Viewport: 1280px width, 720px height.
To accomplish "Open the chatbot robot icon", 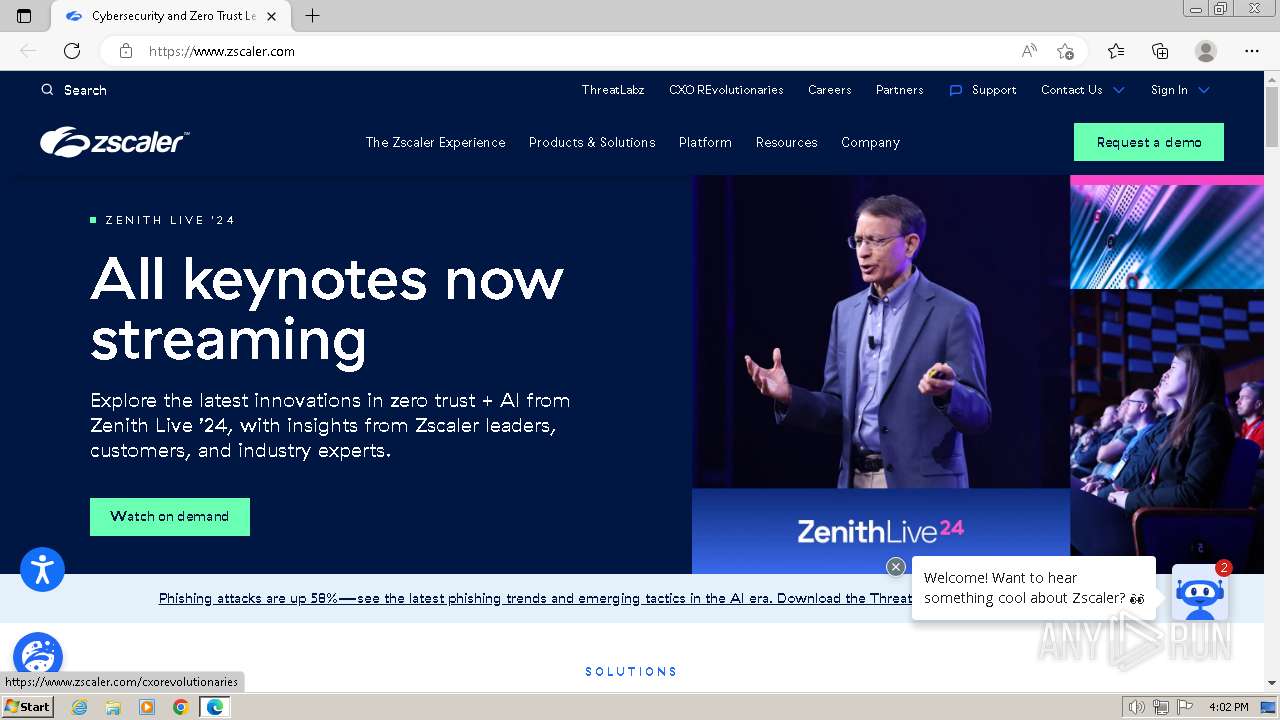I will [1200, 592].
